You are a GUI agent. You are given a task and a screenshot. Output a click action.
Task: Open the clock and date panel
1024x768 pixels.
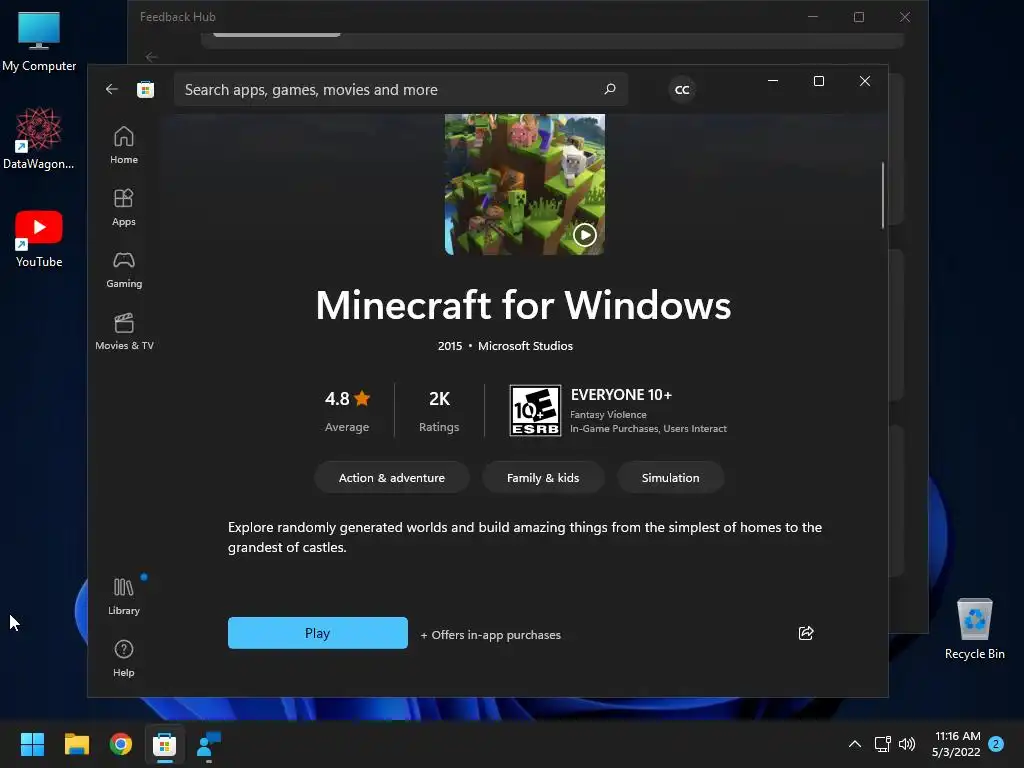957,744
